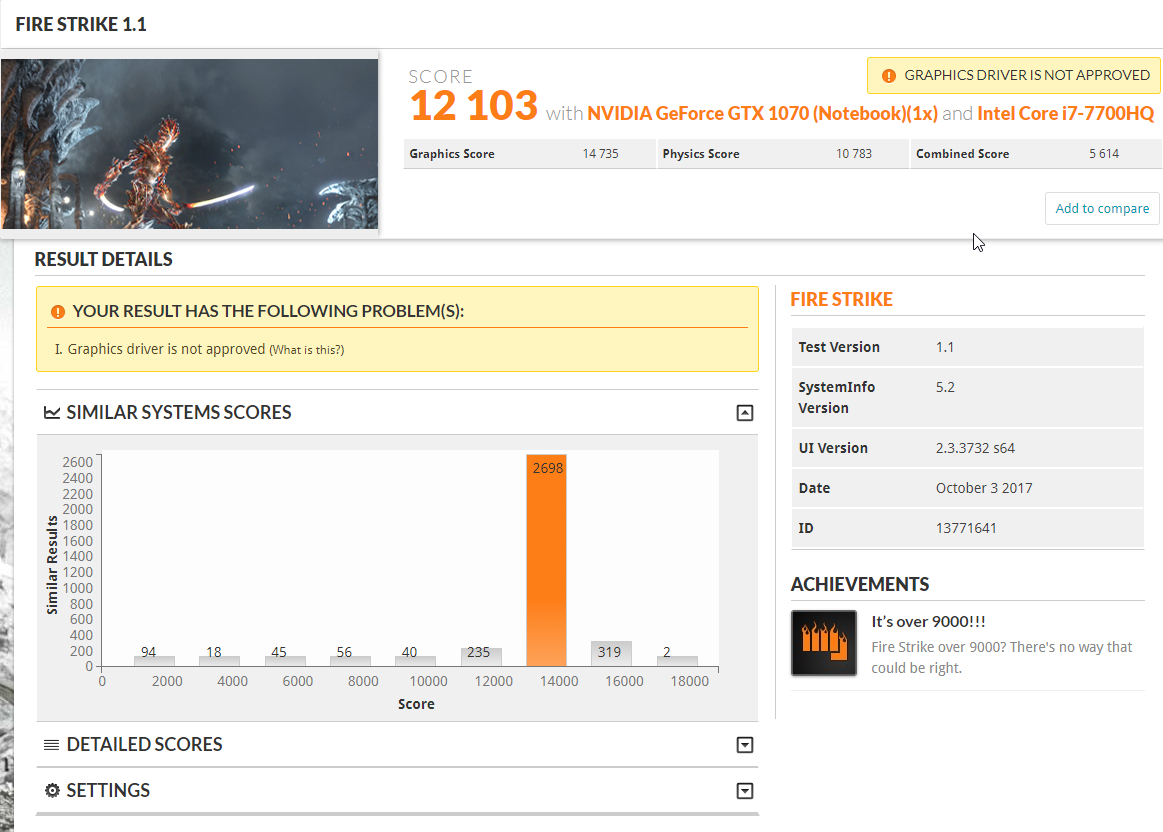This screenshot has height=832, width=1163.
Task: Click the It's over 9000!!! achievement title
Action: point(929,622)
